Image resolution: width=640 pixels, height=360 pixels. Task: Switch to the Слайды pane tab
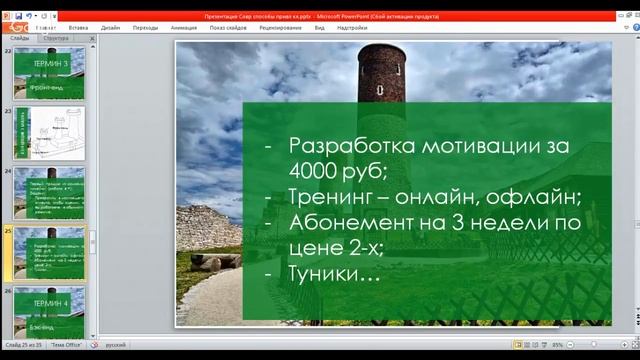click(x=20, y=38)
